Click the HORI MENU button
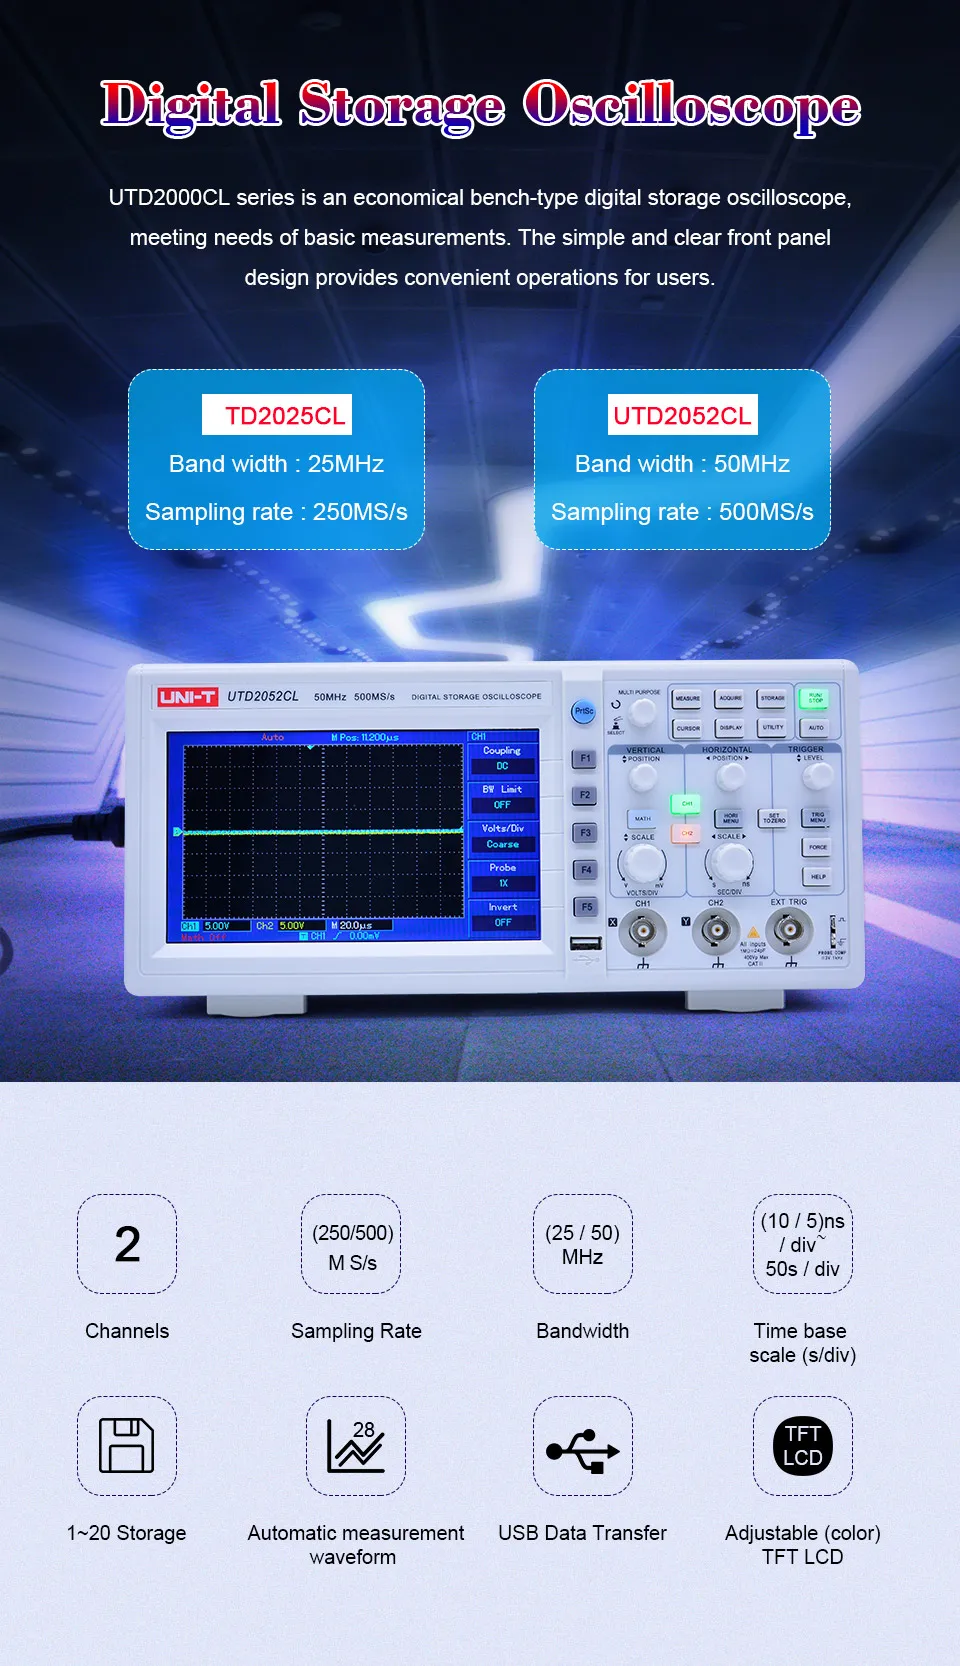This screenshot has height=1666, width=960. pos(731,817)
